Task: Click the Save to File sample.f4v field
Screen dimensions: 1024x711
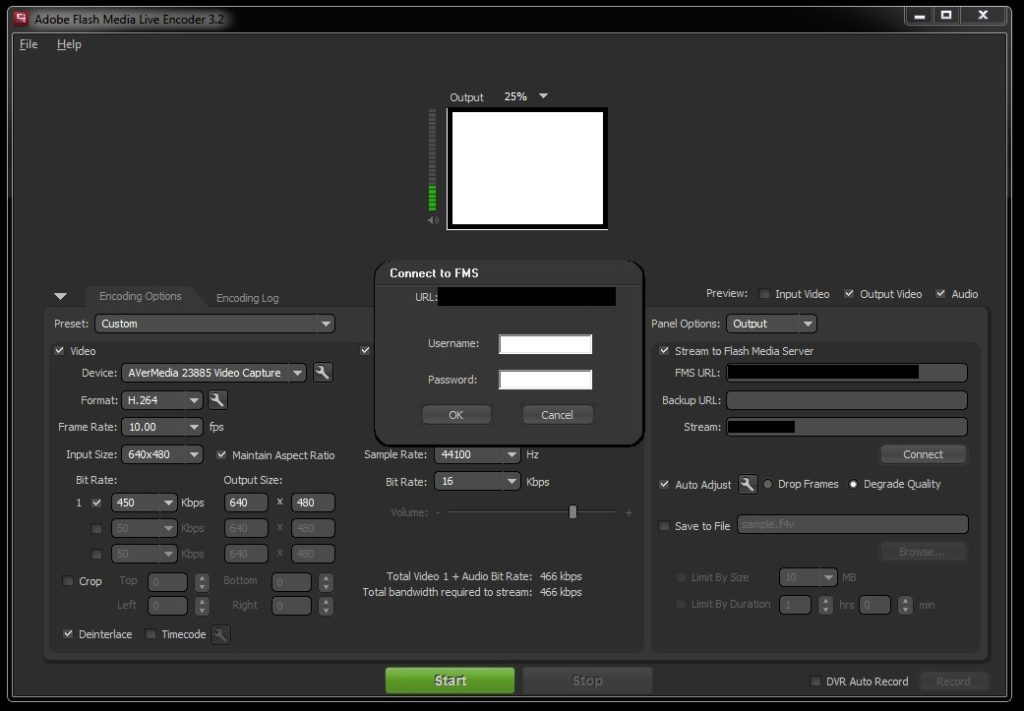Action: [x=853, y=524]
